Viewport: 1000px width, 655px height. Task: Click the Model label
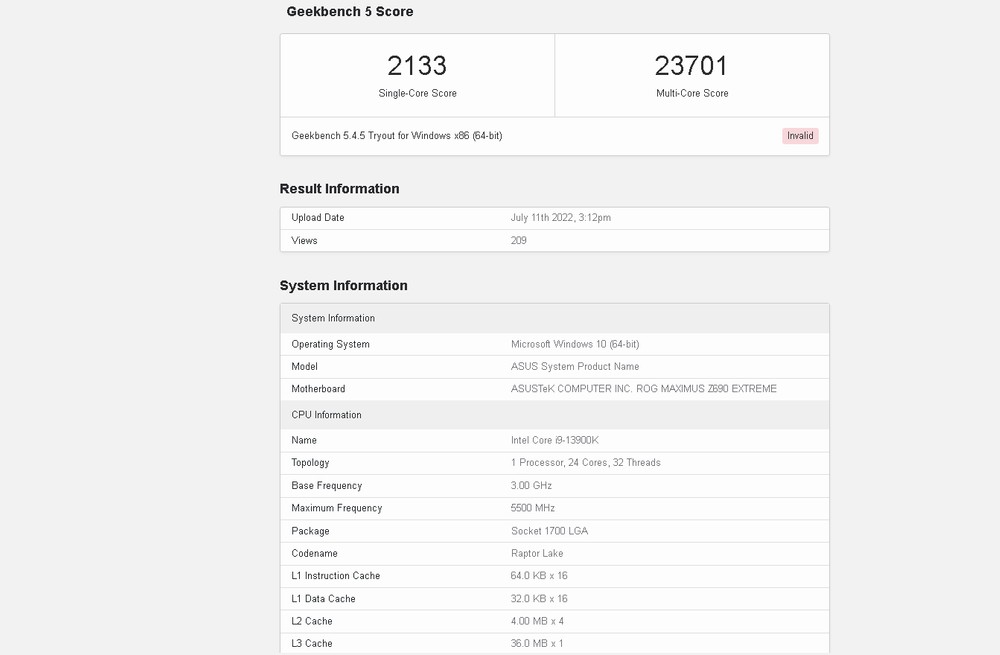pos(304,367)
